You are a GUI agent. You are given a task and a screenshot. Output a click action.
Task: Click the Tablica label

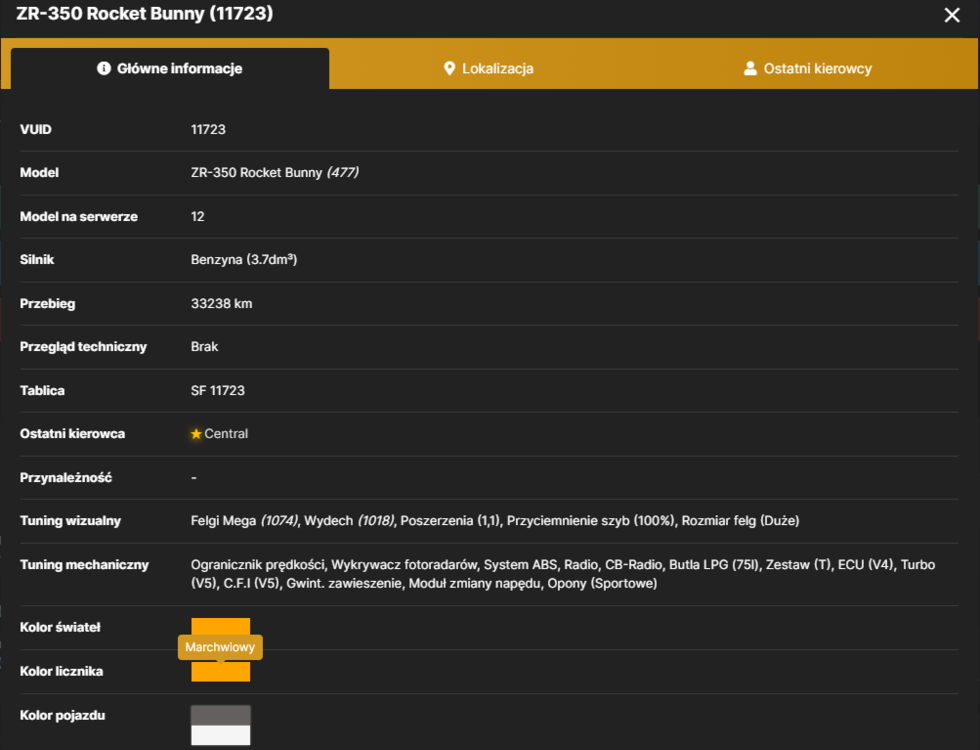click(42, 391)
